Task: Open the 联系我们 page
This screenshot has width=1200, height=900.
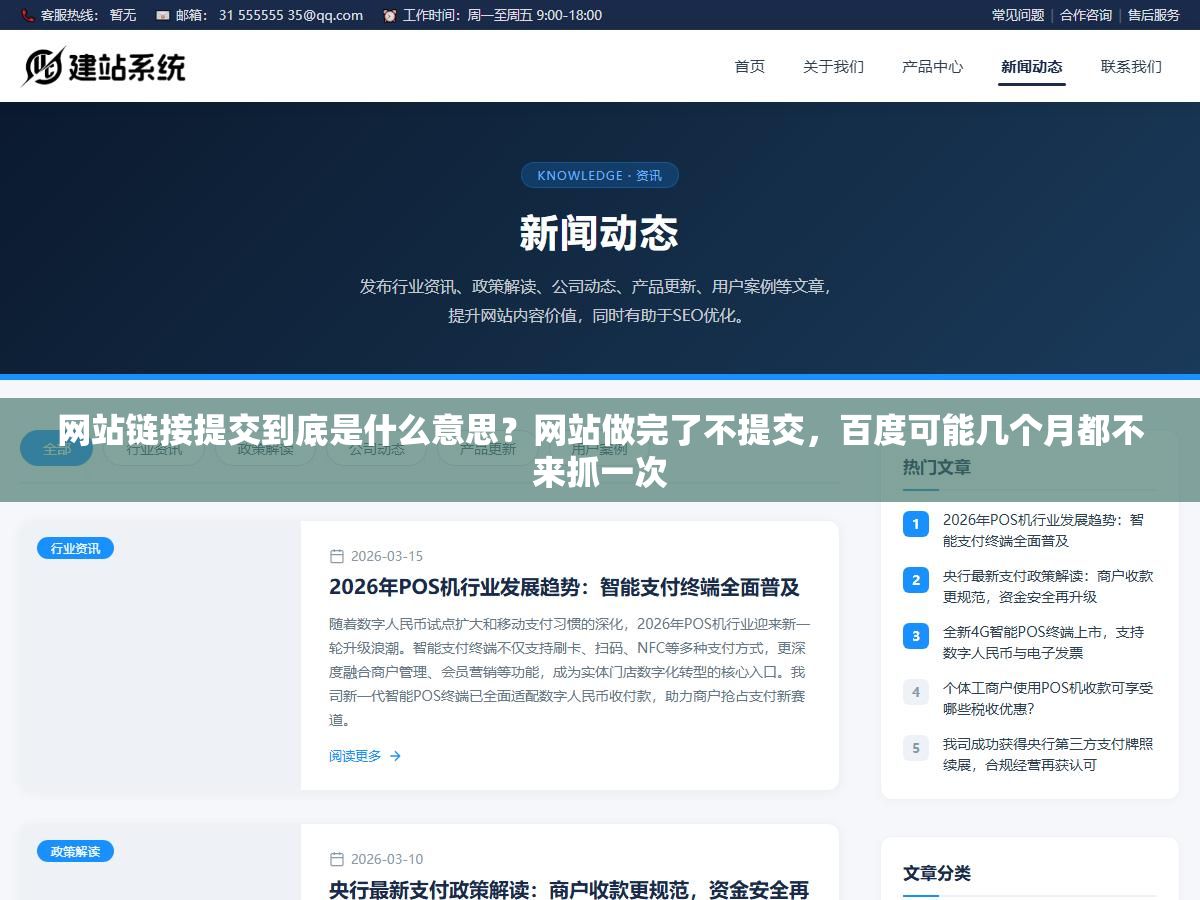Action: coord(1131,67)
